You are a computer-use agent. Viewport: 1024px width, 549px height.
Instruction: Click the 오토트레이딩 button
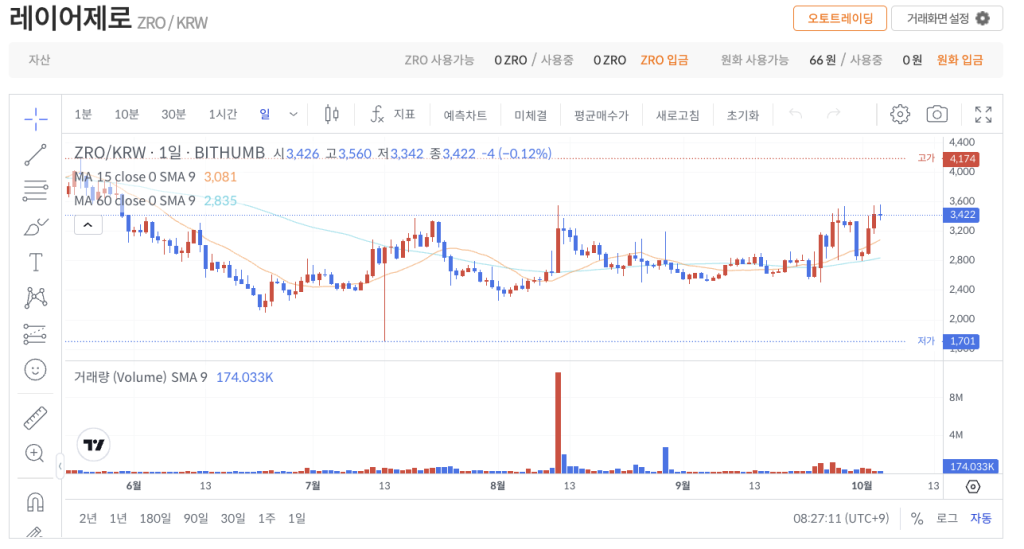(x=839, y=19)
